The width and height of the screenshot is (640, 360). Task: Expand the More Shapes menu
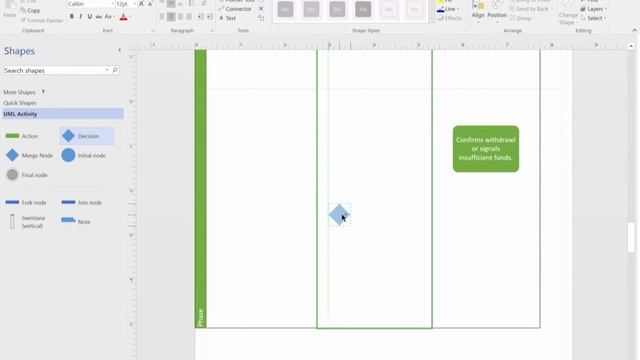[x=24, y=92]
